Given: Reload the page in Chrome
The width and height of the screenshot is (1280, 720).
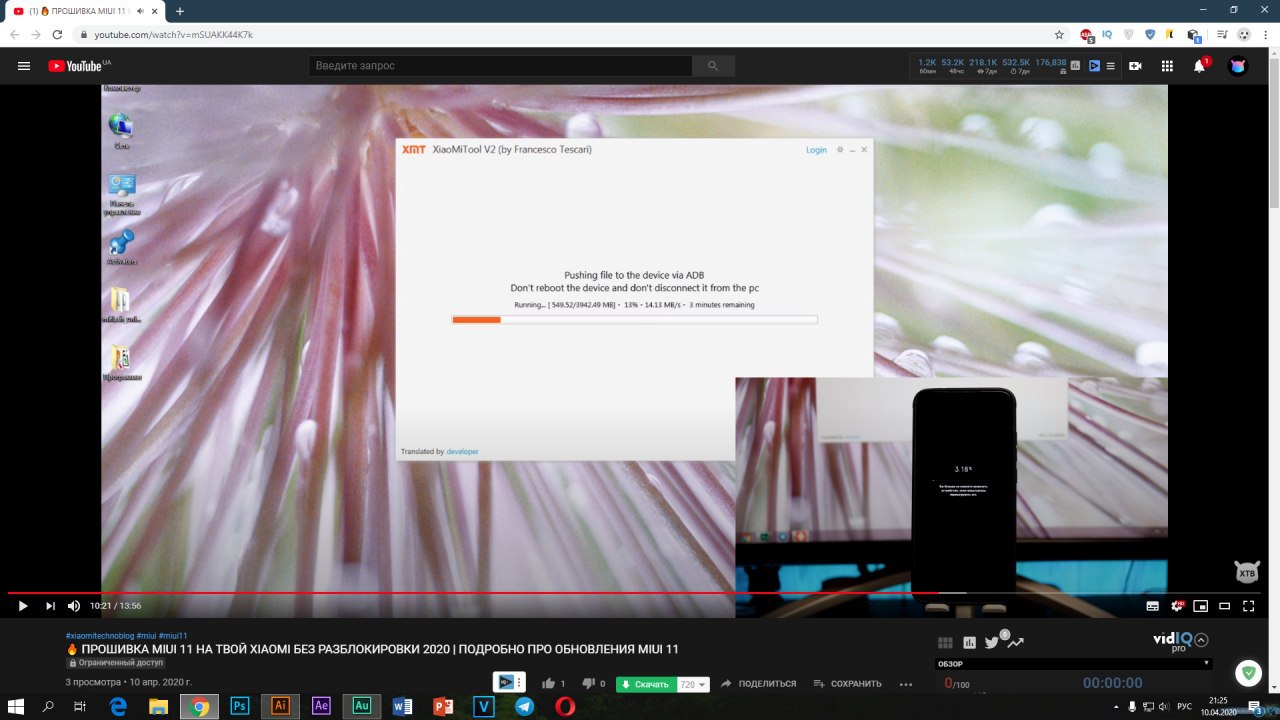Looking at the screenshot, I should coord(57,34).
